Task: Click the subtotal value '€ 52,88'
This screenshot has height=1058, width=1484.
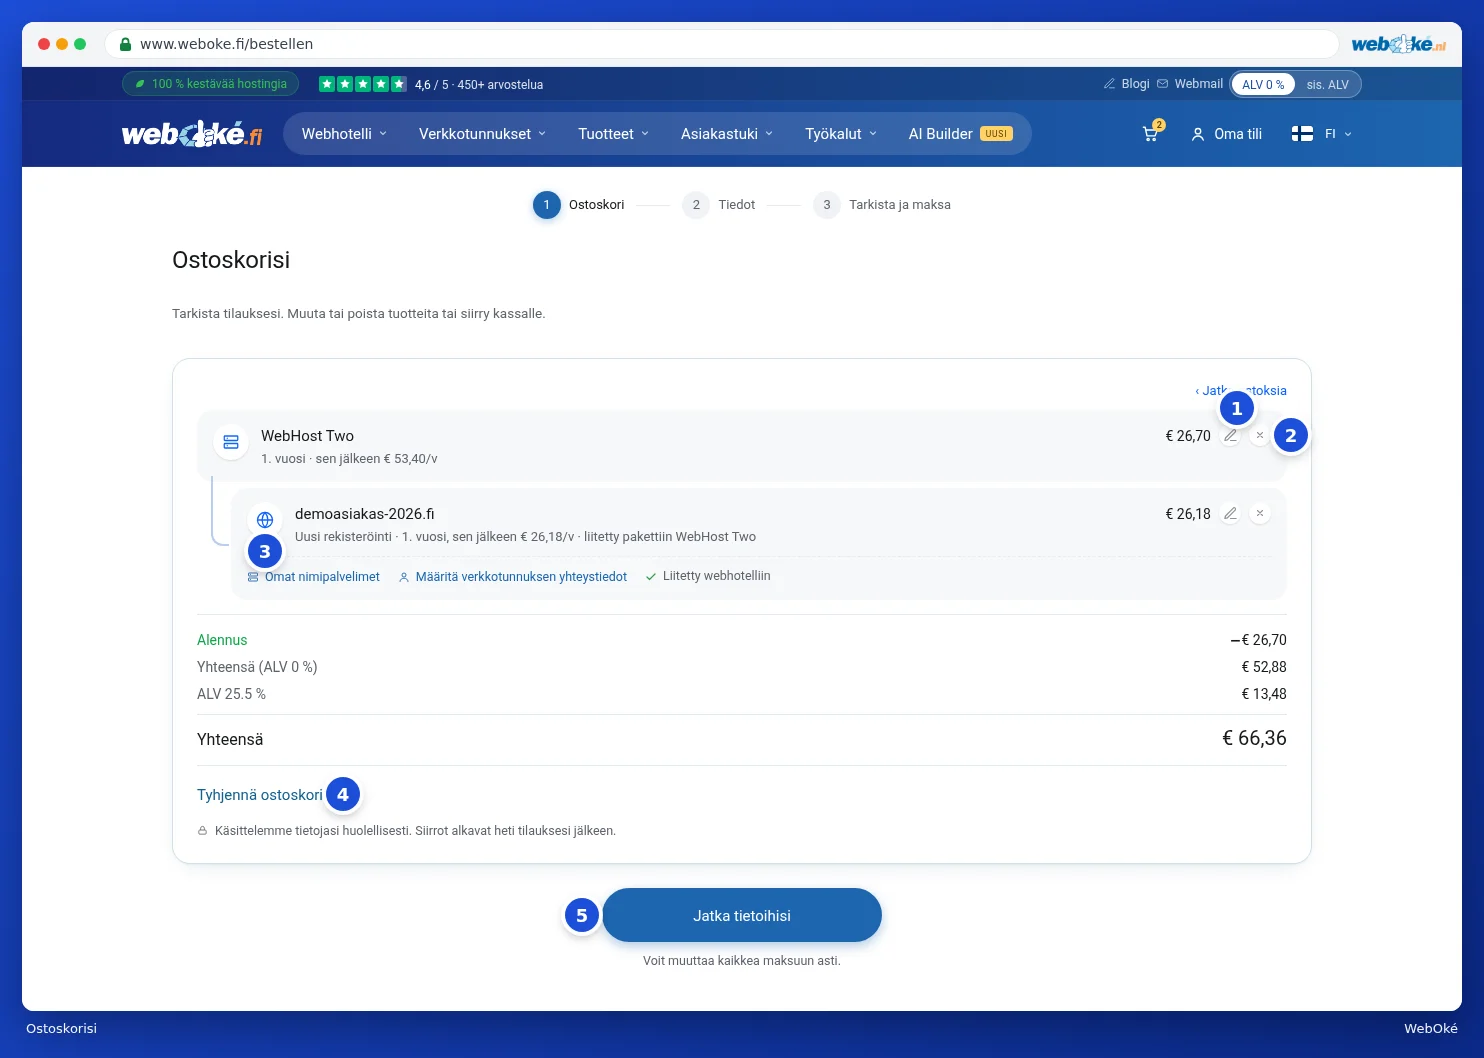Action: [x=1264, y=667]
